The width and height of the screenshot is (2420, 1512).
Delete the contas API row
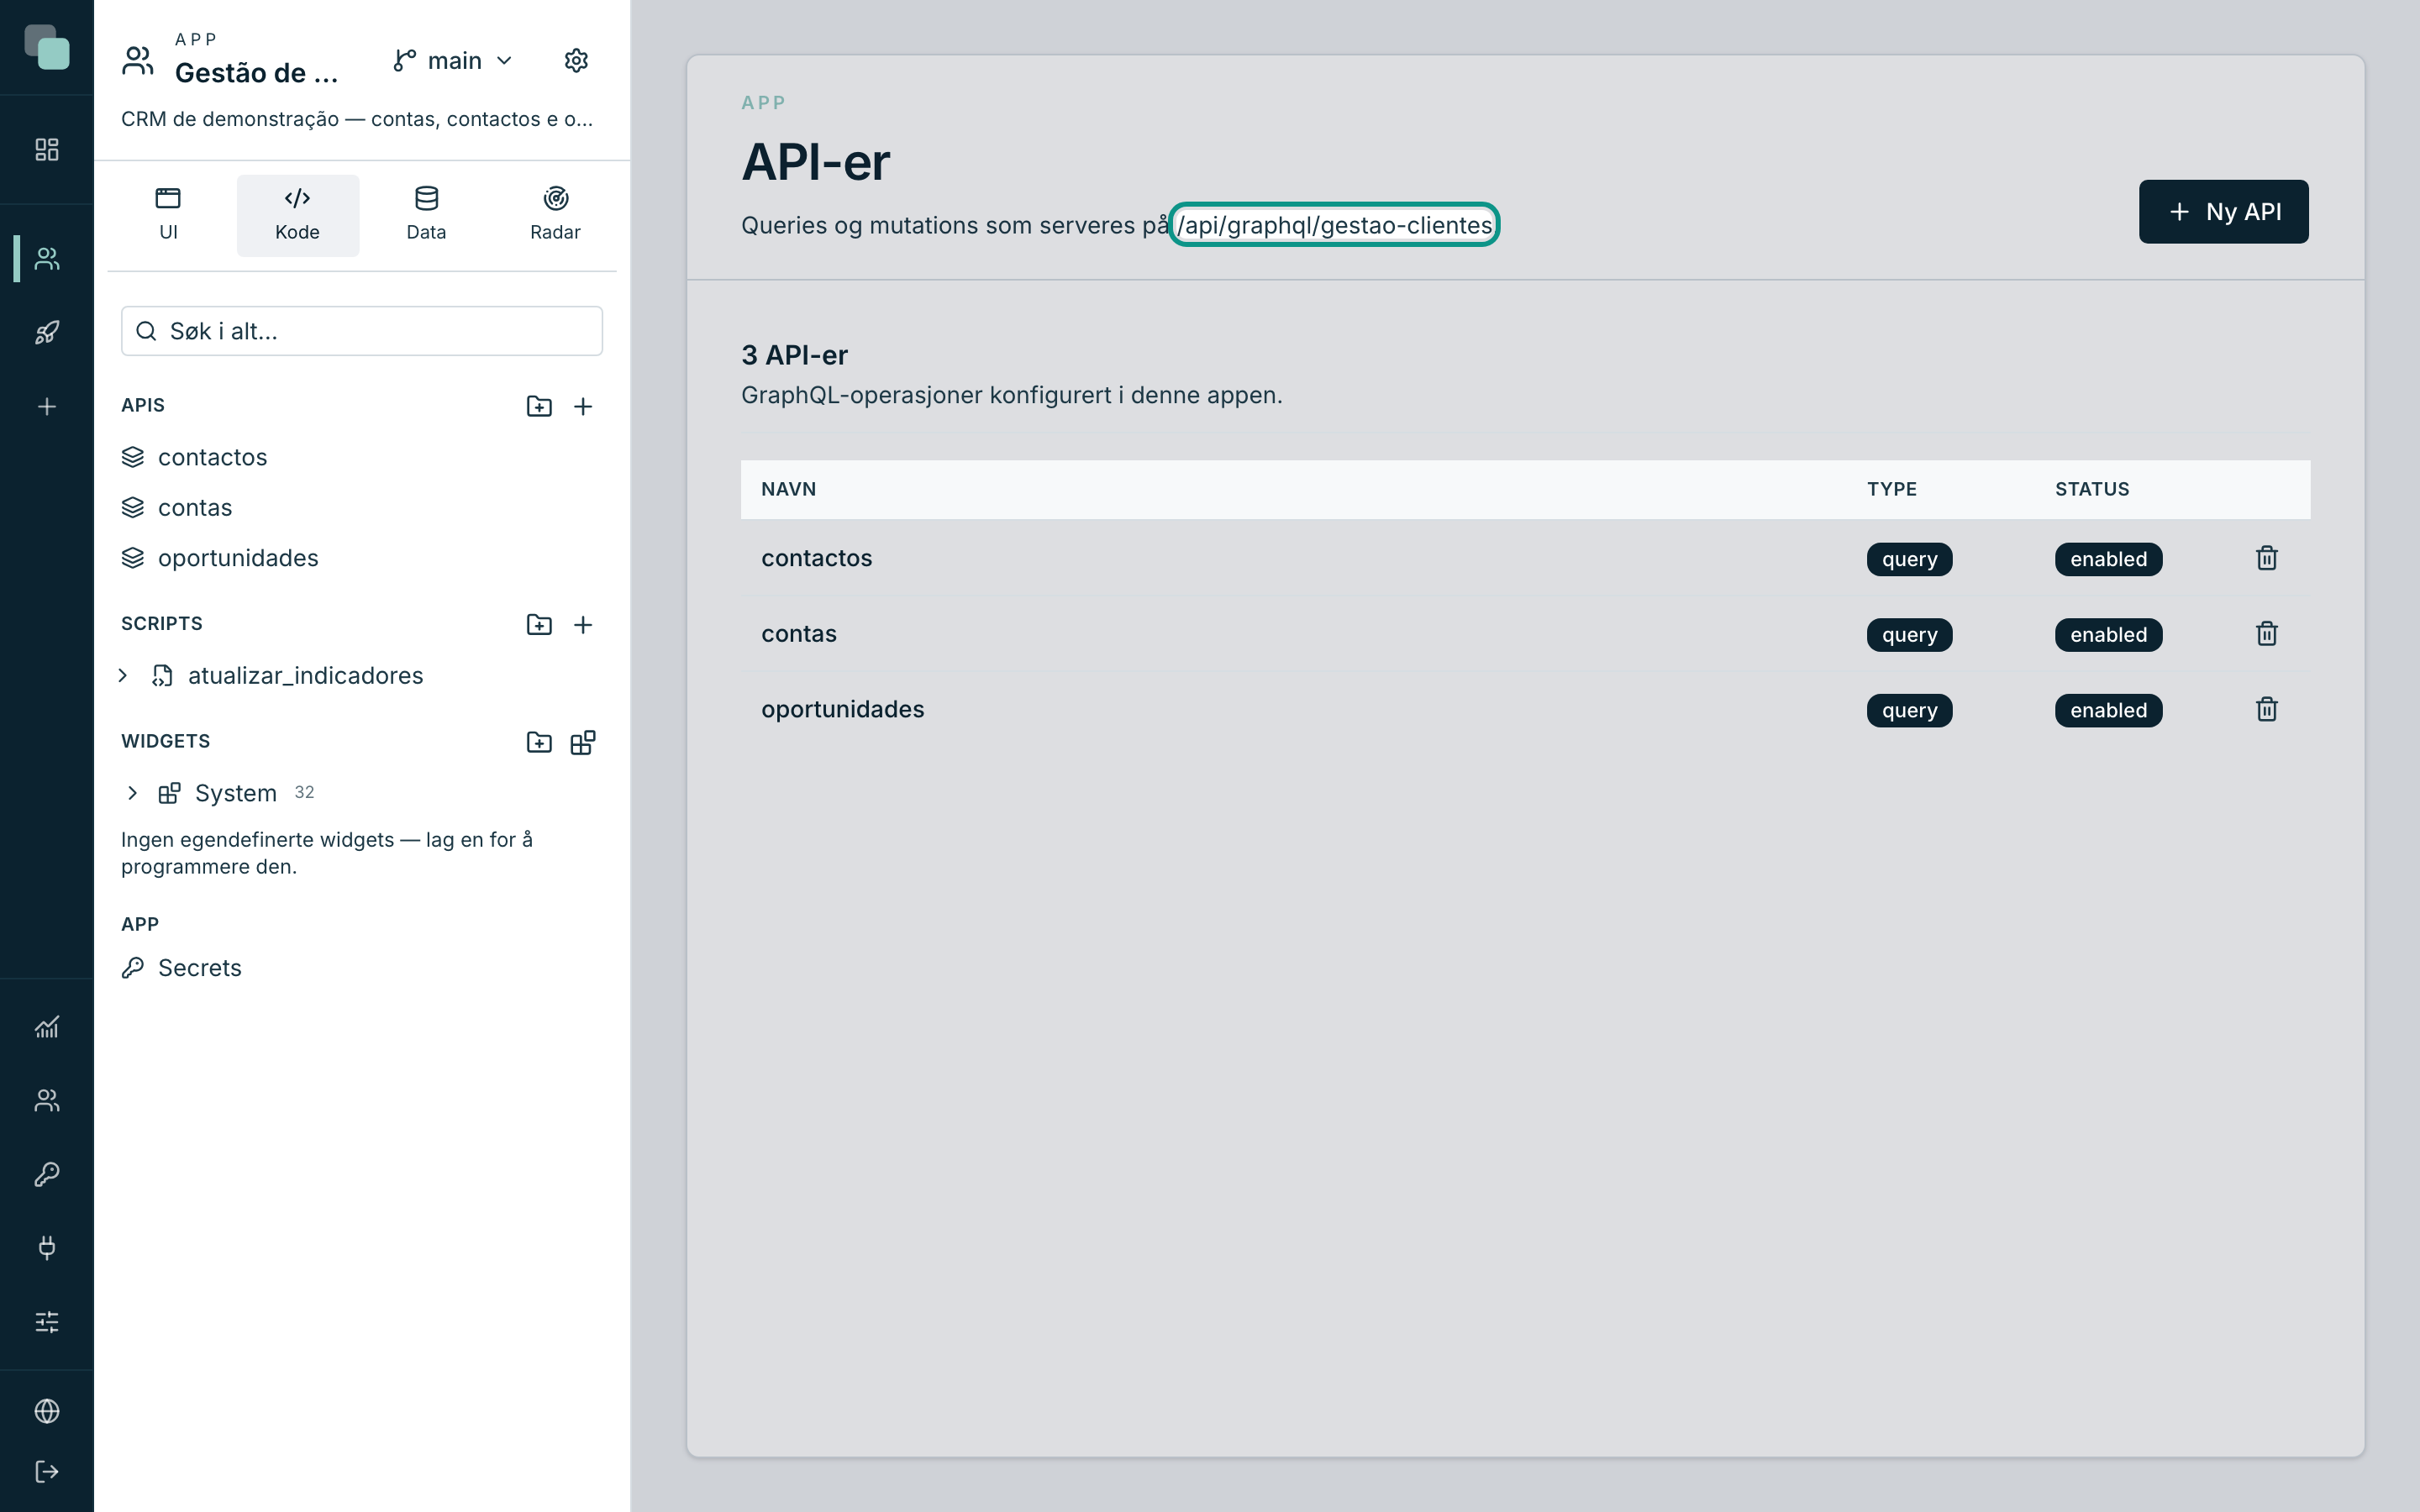click(2267, 634)
